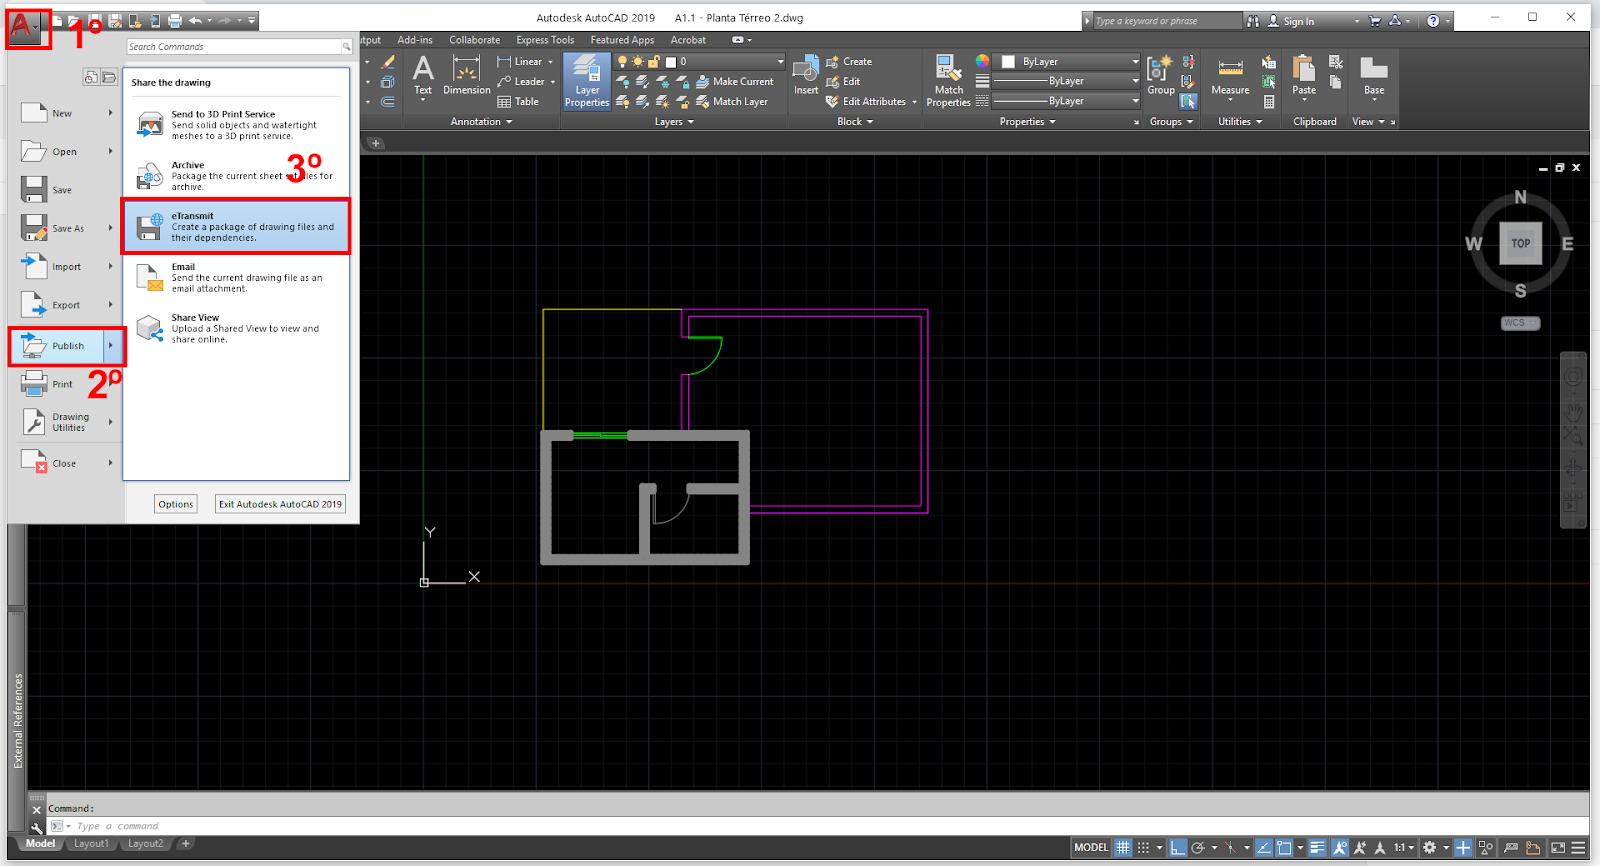Click the New file menu icon

pos(33,113)
